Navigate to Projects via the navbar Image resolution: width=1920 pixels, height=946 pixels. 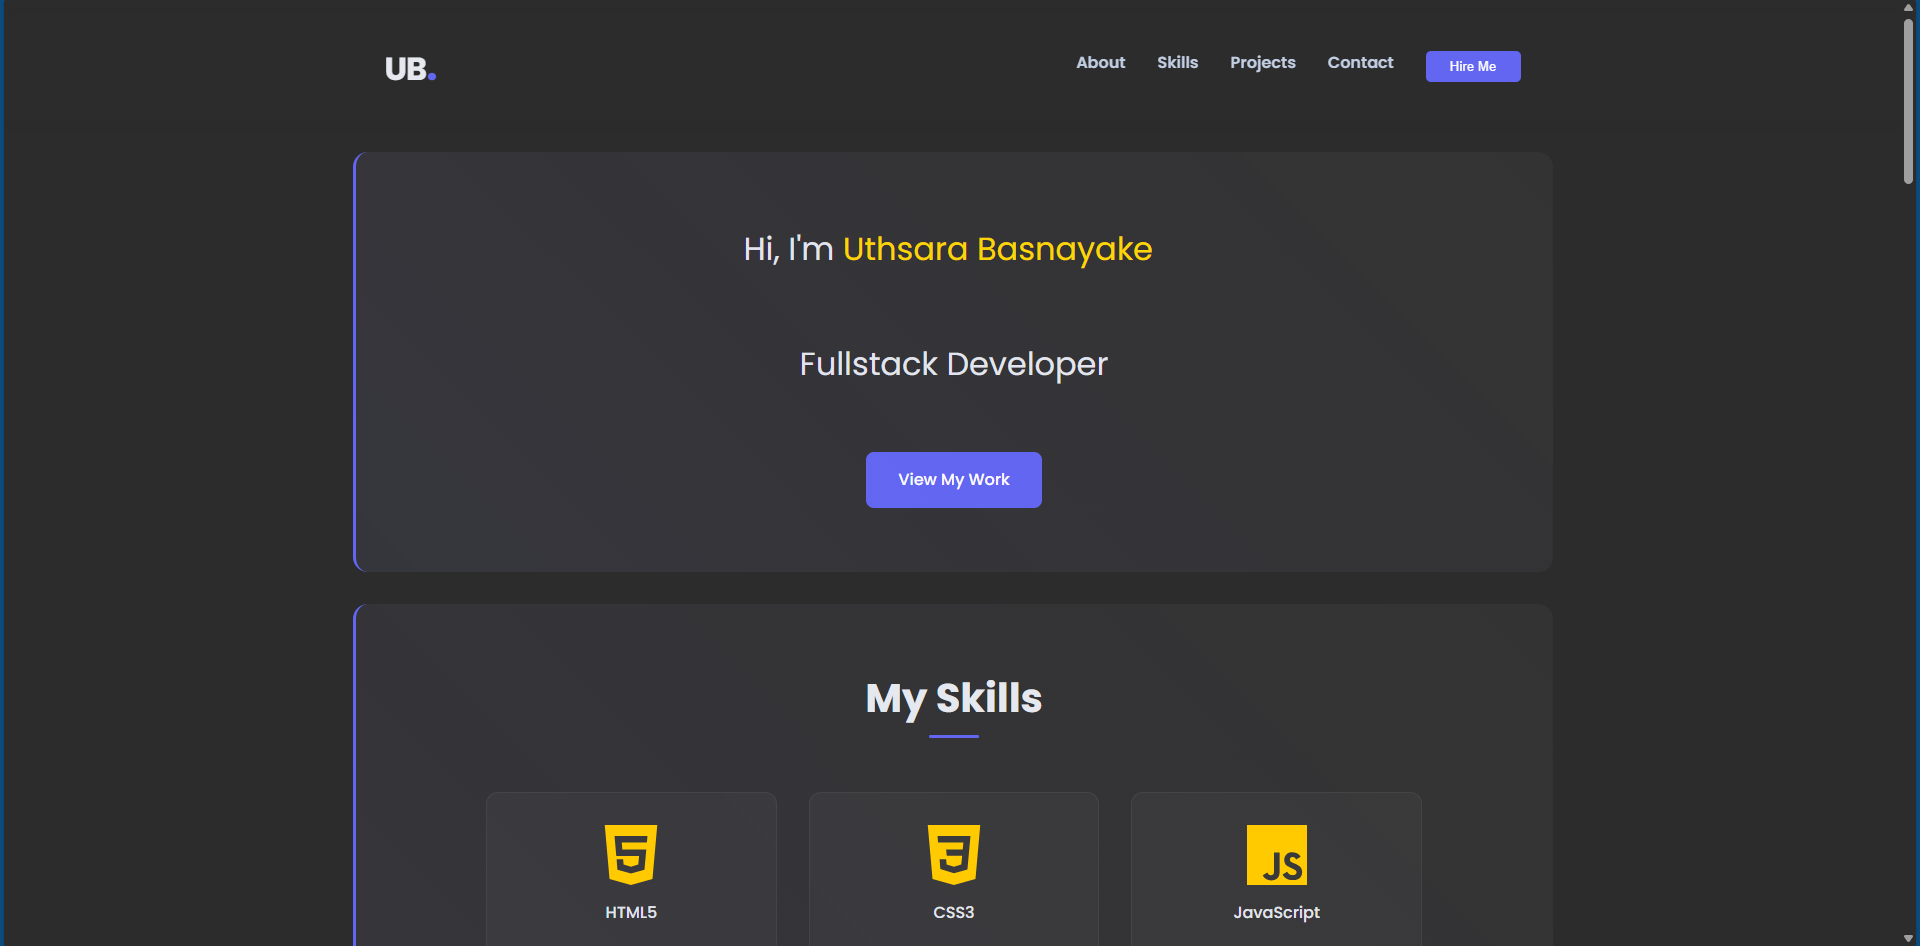point(1262,62)
